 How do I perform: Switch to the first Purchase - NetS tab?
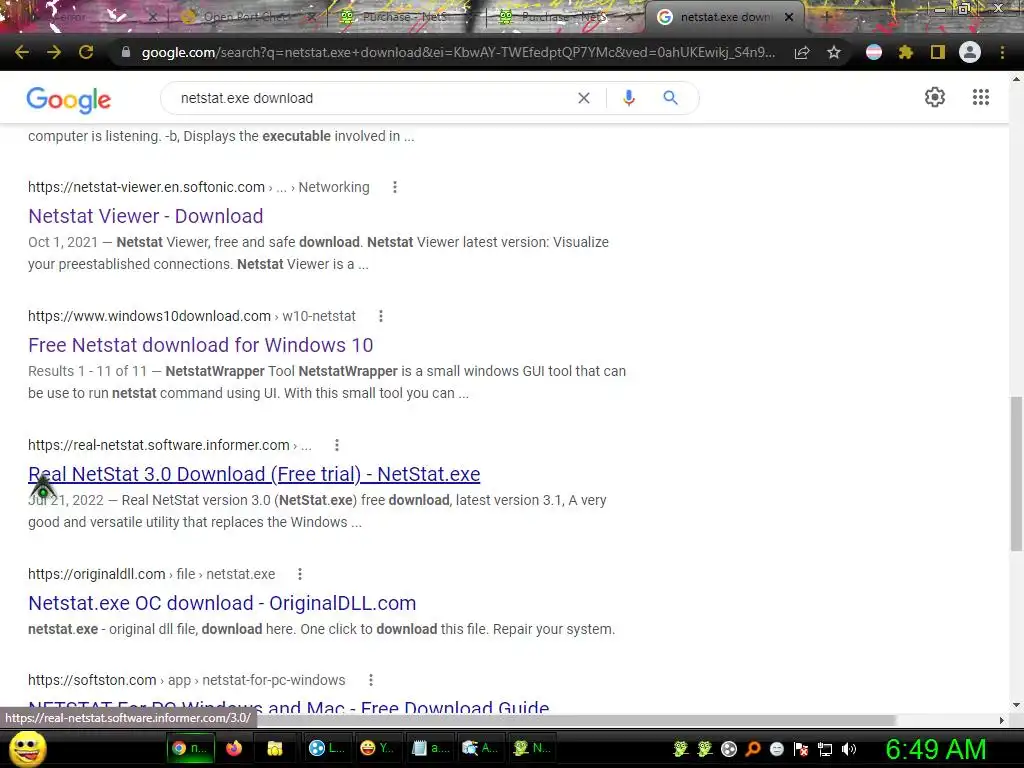tap(403, 17)
